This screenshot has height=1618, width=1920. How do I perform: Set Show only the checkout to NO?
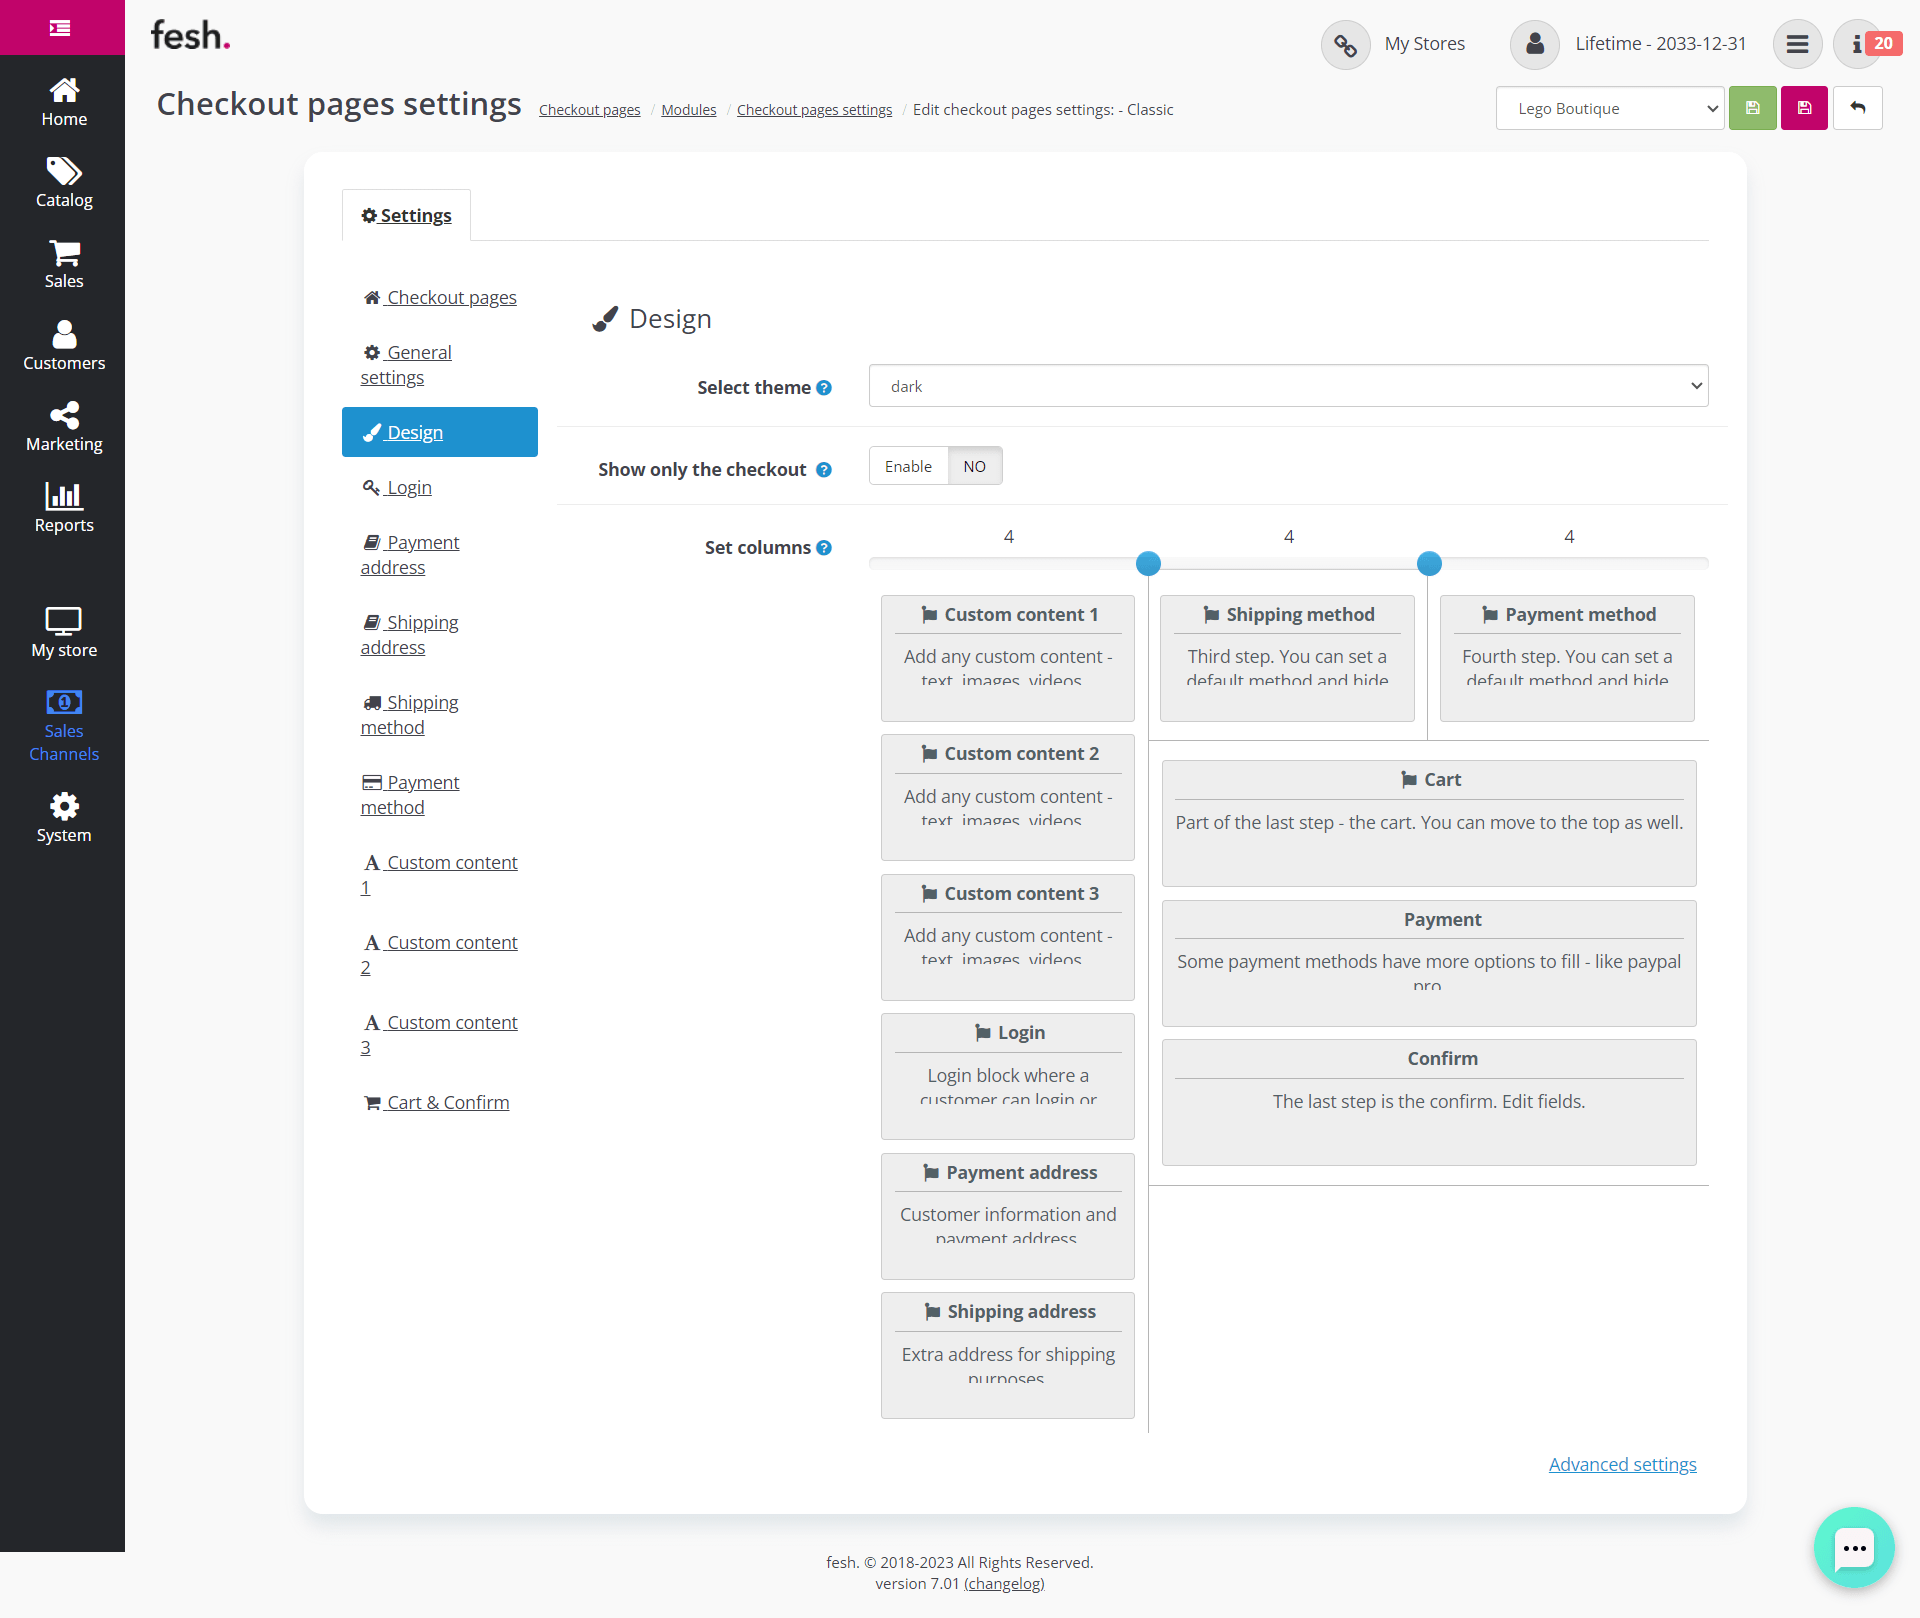click(974, 466)
